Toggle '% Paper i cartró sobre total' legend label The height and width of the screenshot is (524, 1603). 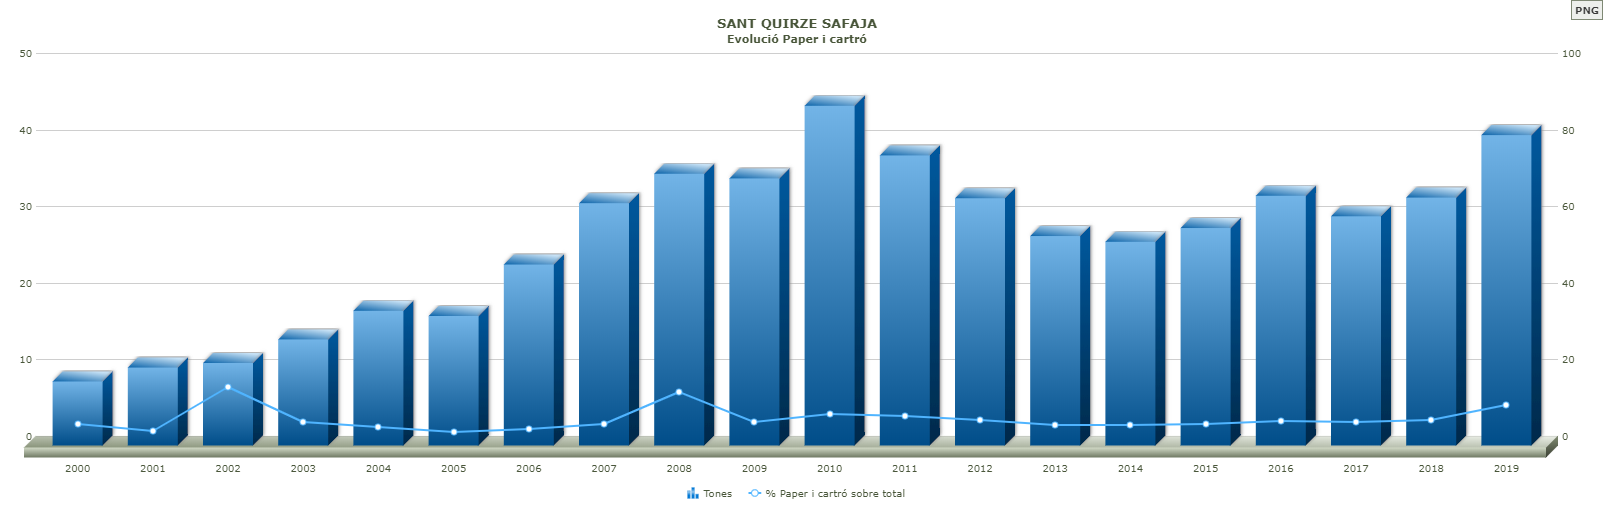[x=835, y=494]
